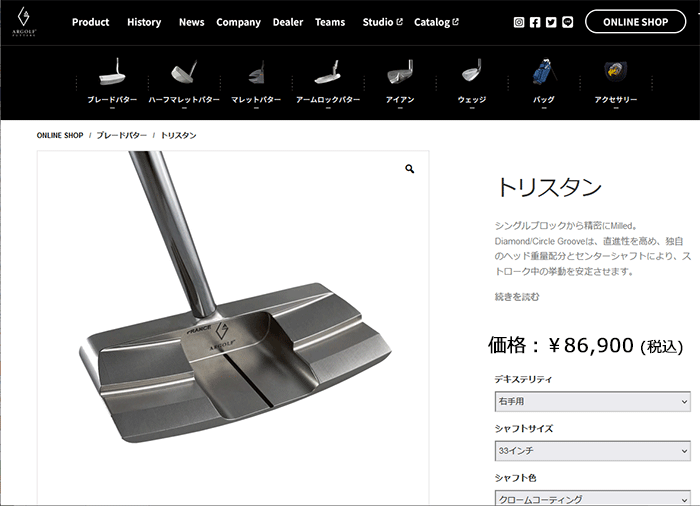Go to ONLINE SHOP breadcrumb
700x506 pixels.
tap(60, 135)
